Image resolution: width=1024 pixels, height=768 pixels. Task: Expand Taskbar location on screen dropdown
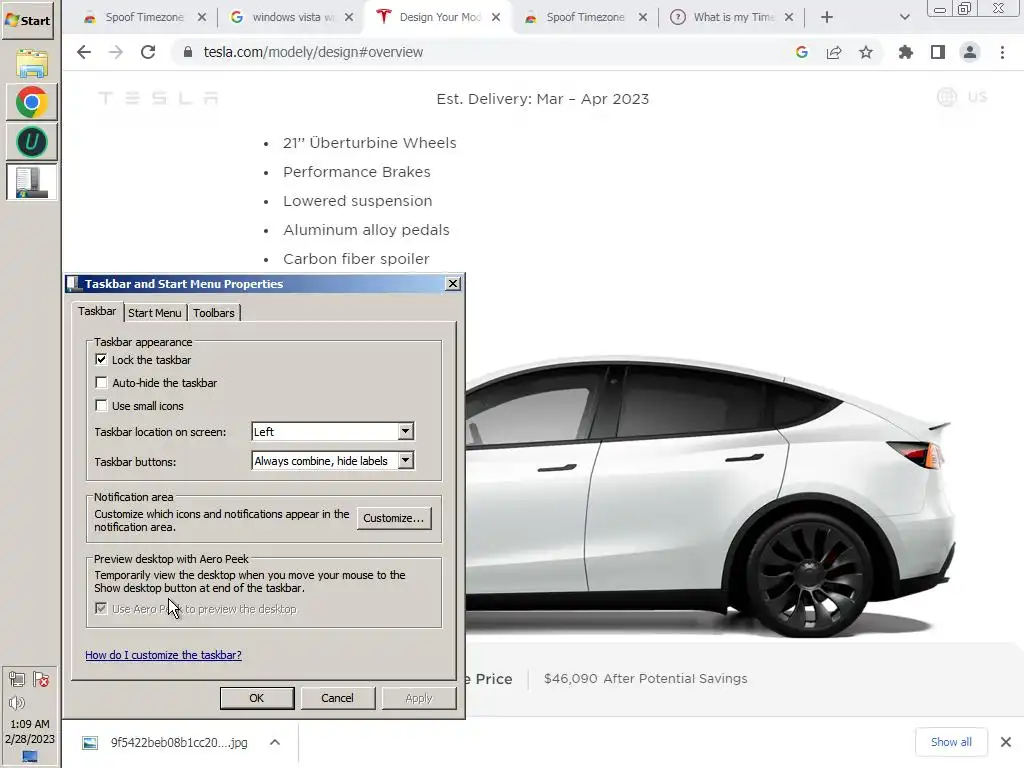coord(406,431)
